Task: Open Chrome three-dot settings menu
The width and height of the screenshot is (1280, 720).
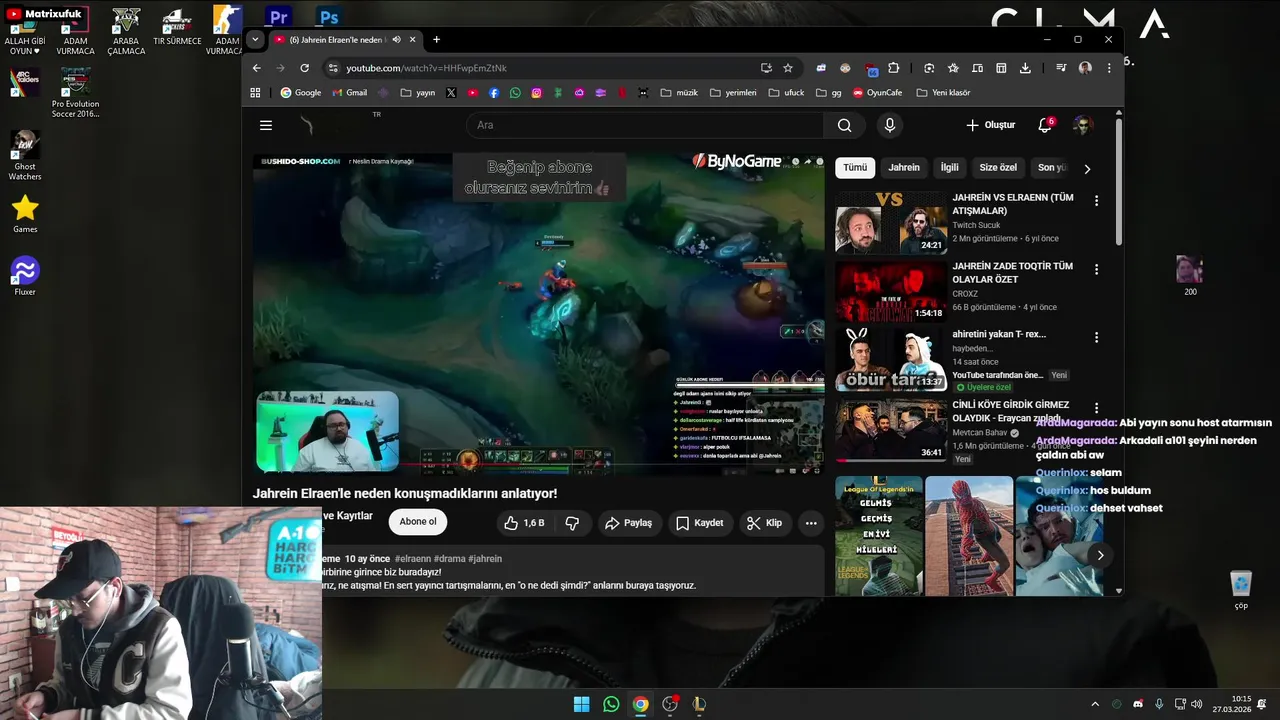Action: tap(1109, 68)
